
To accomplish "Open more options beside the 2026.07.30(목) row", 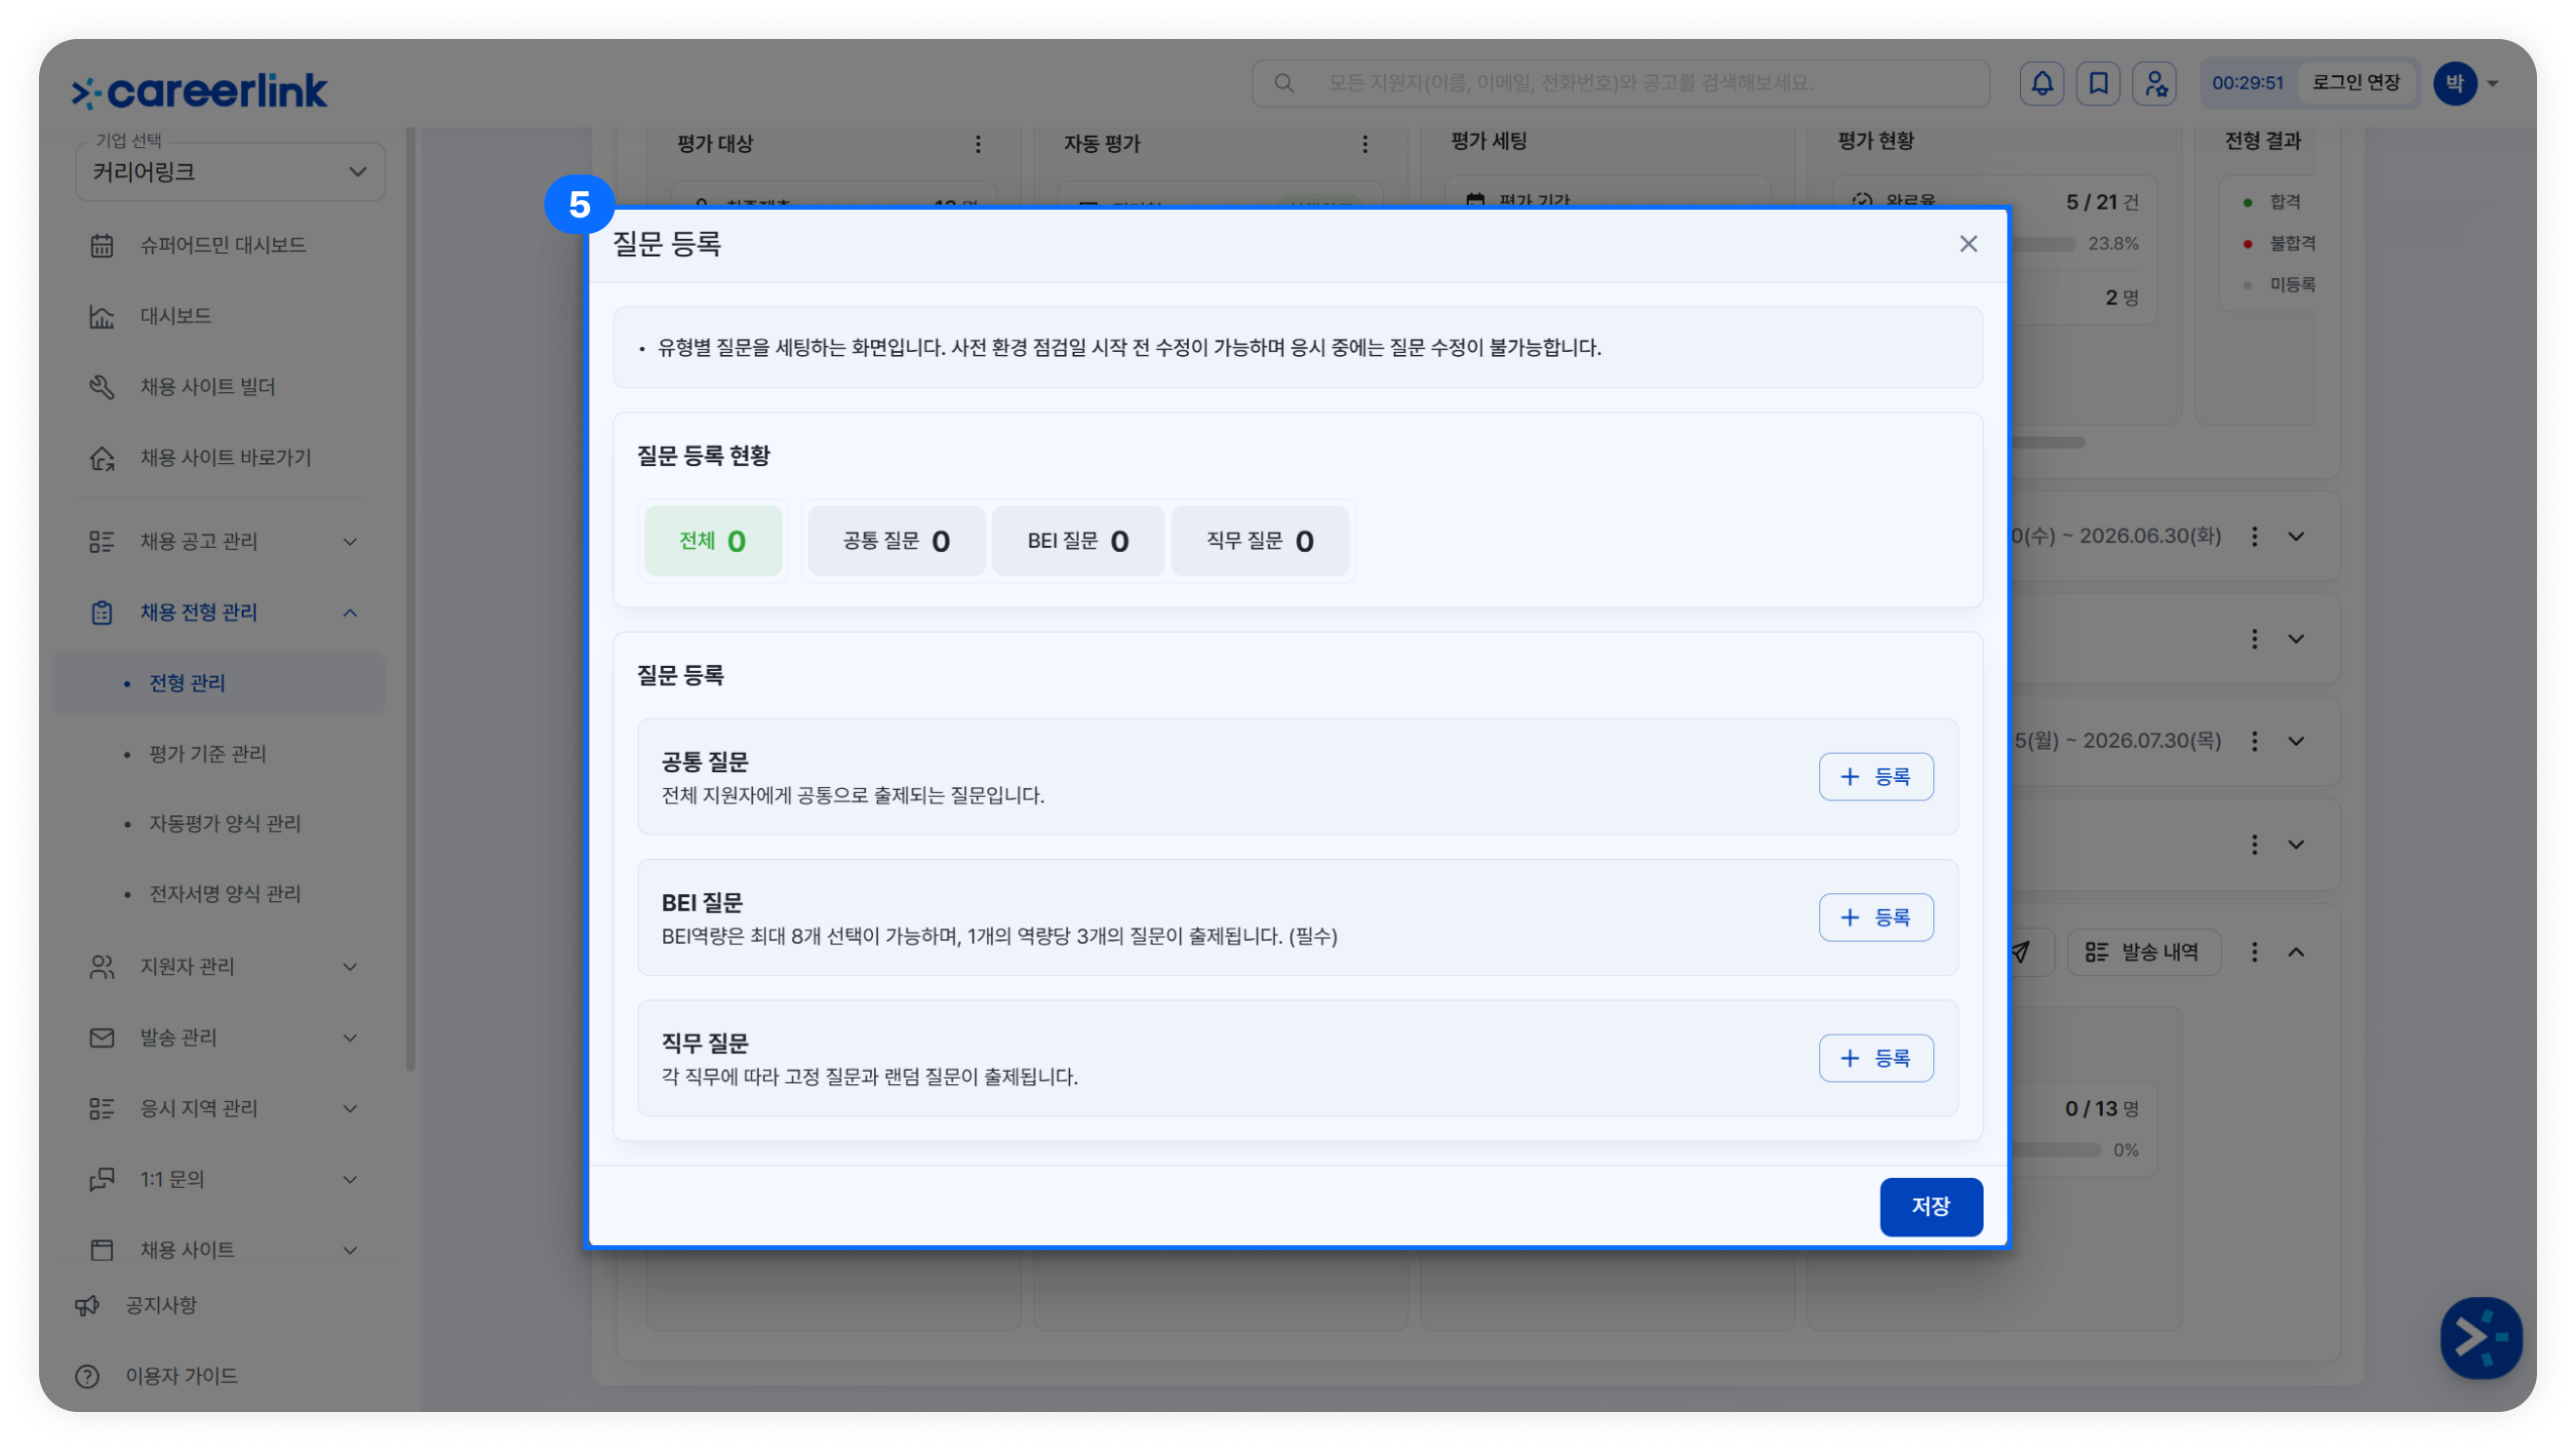I will point(2254,741).
